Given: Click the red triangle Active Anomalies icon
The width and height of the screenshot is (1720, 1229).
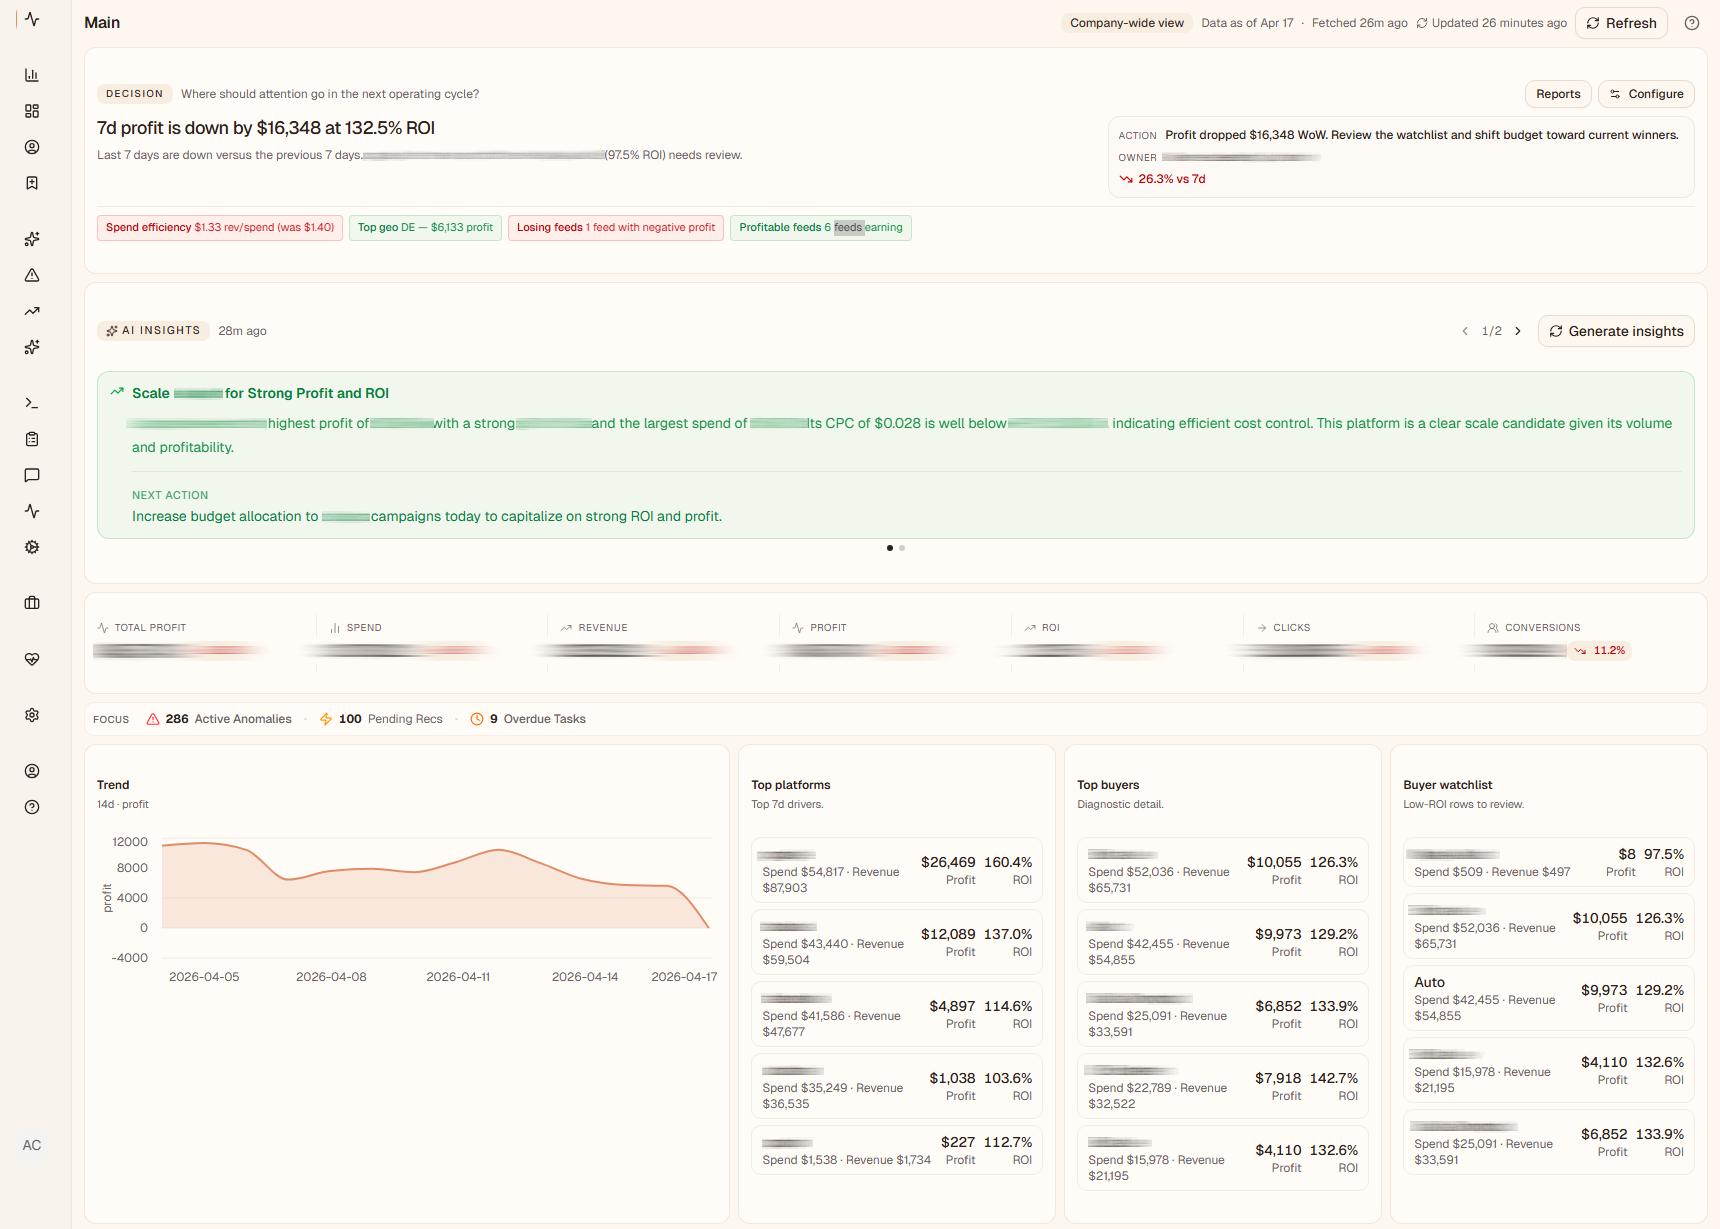Looking at the screenshot, I should [x=153, y=719].
